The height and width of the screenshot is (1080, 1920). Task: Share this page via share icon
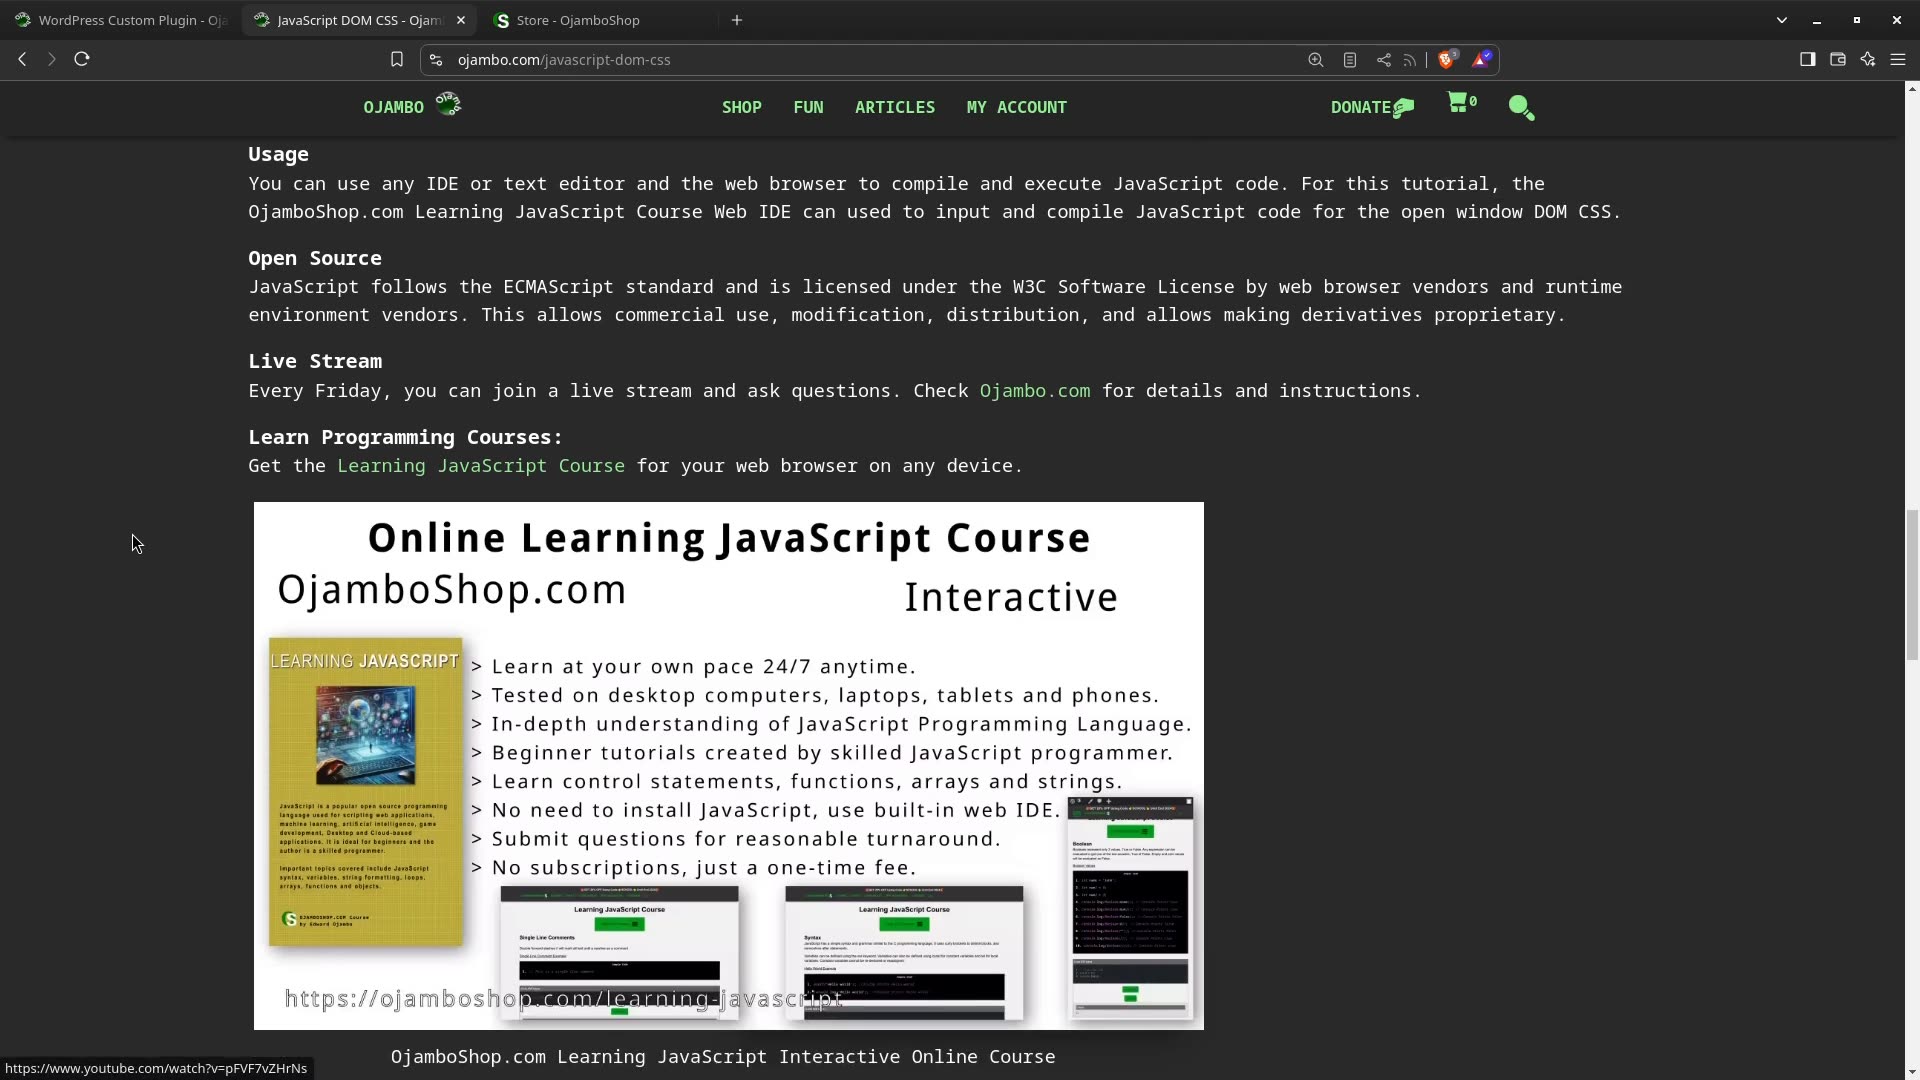point(1383,60)
